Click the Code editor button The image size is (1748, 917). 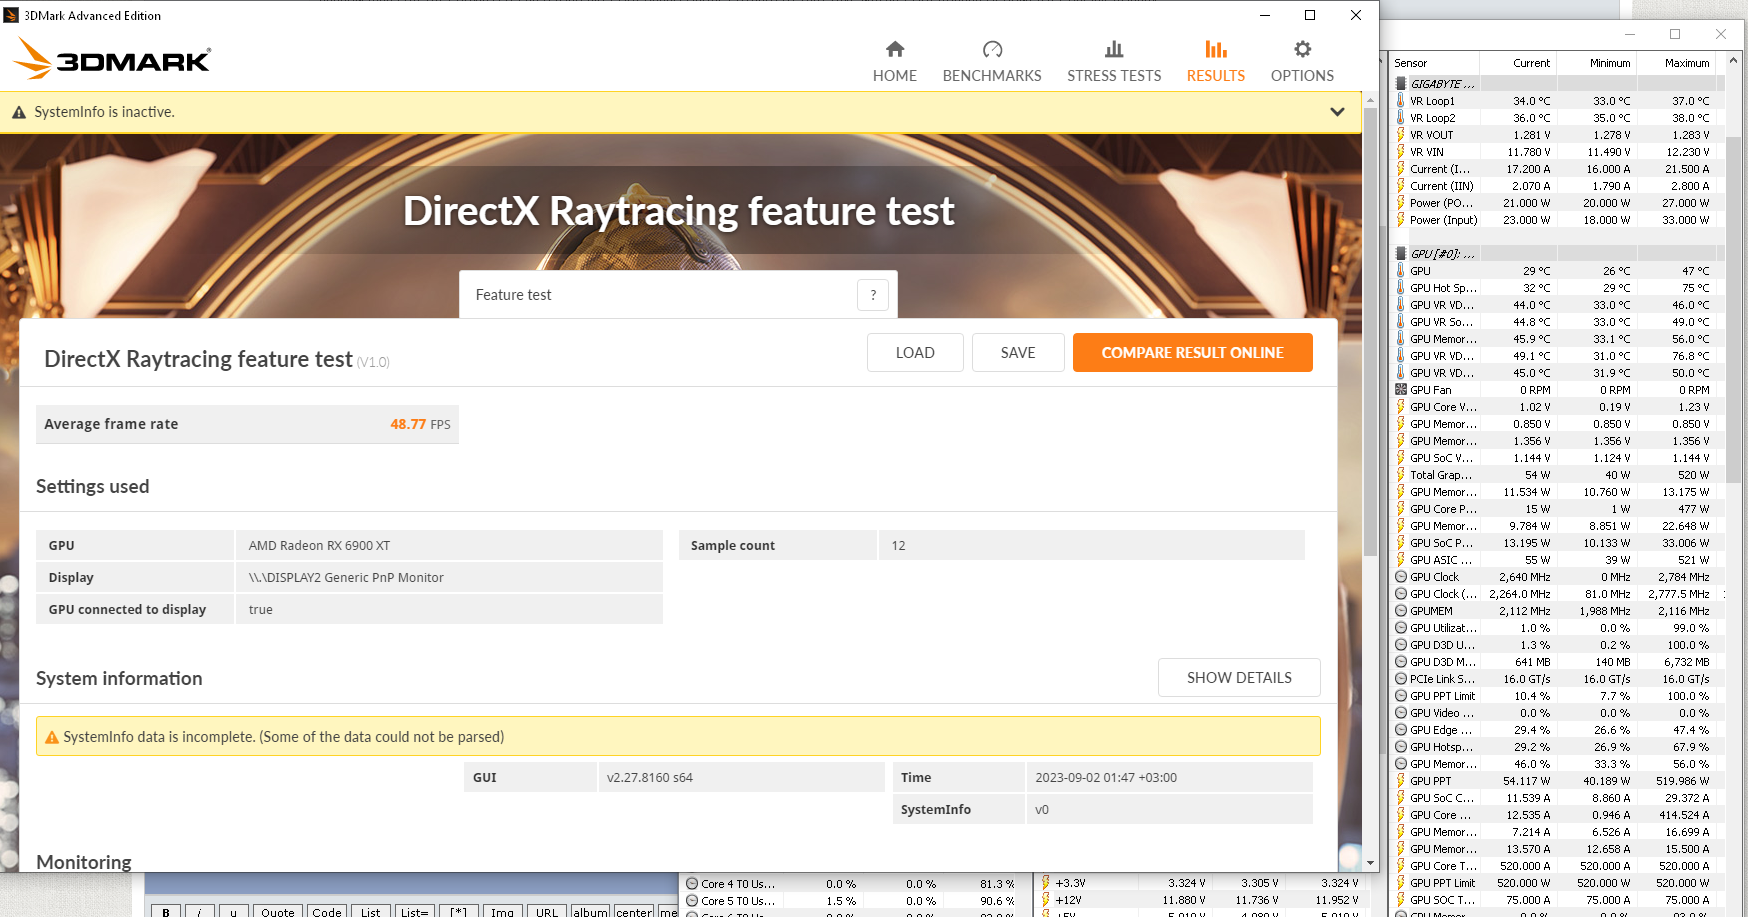point(327,911)
